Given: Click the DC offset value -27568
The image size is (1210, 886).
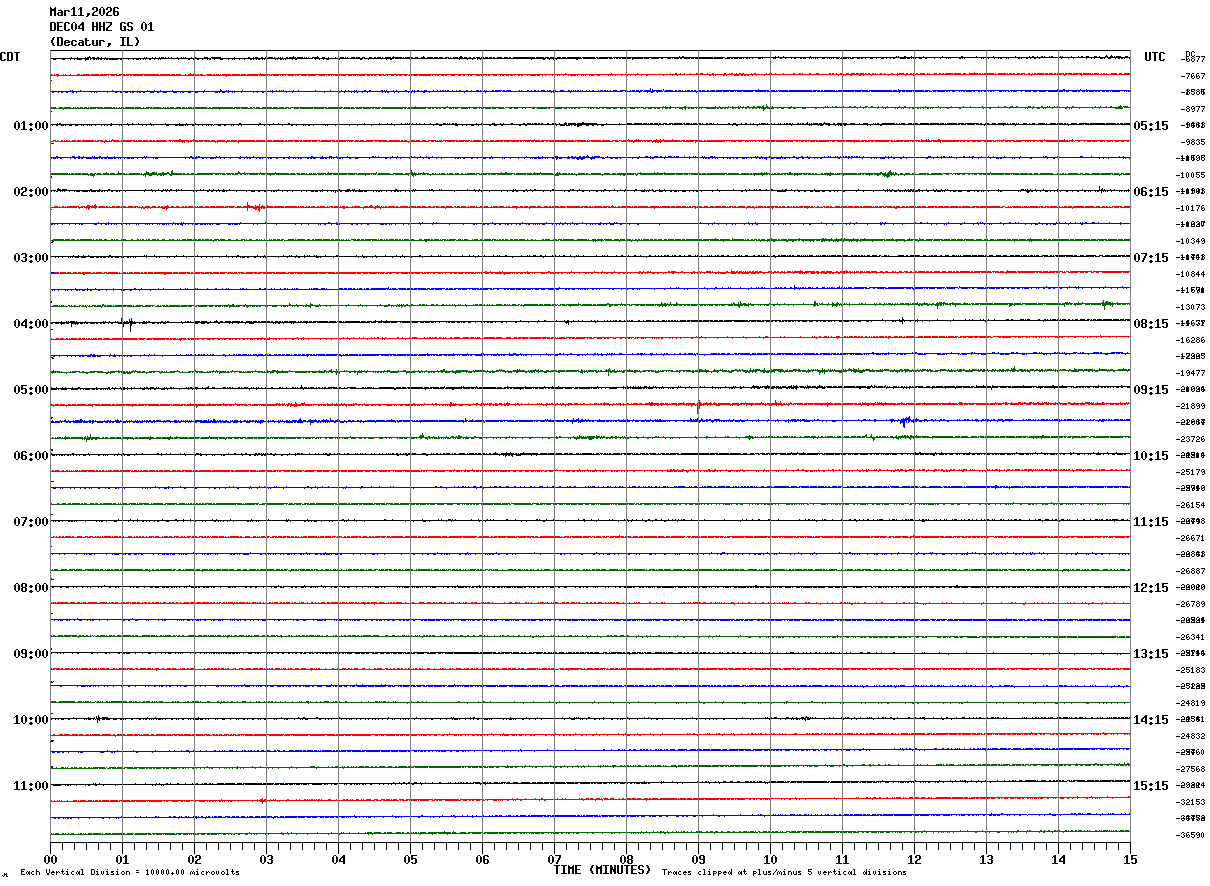Looking at the screenshot, I should click(1192, 769).
